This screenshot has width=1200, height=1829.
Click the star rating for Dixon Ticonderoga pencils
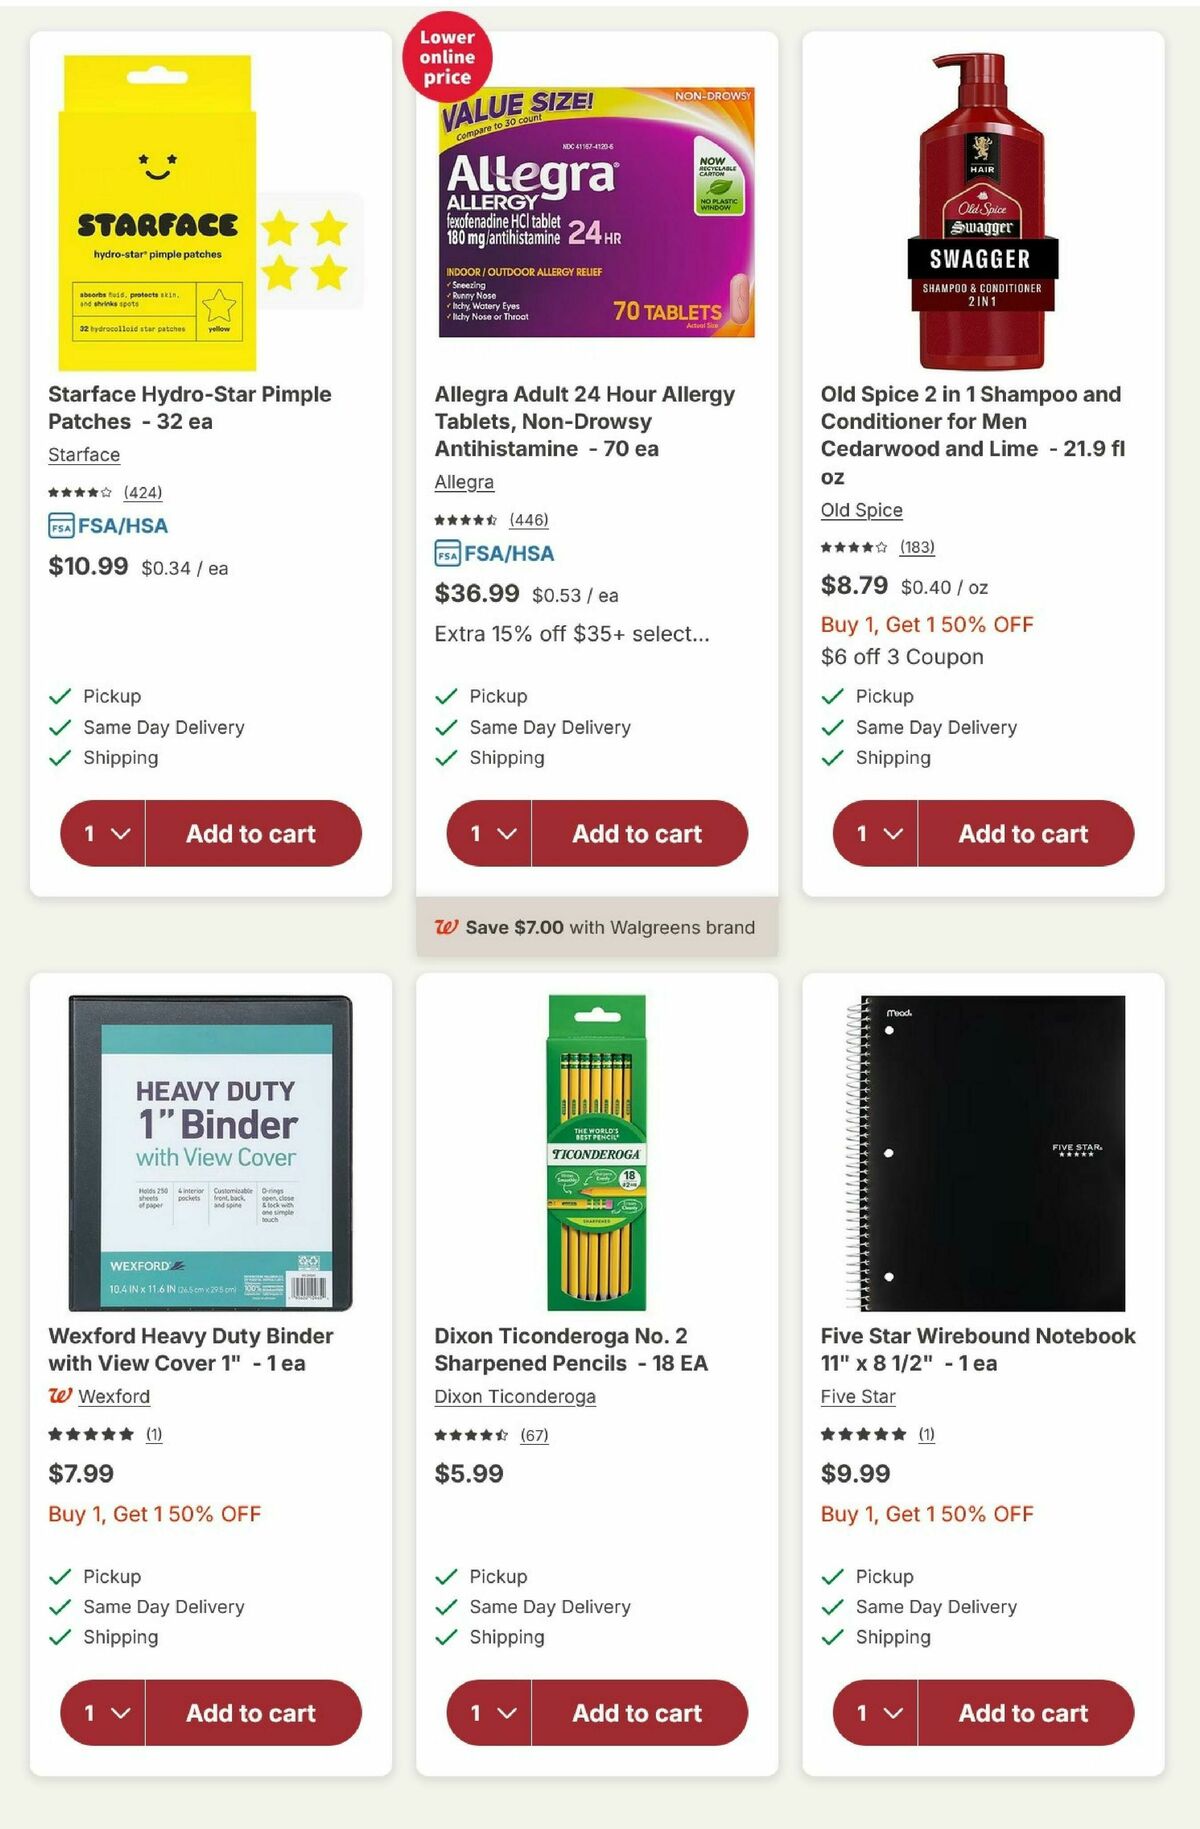[470, 1433]
